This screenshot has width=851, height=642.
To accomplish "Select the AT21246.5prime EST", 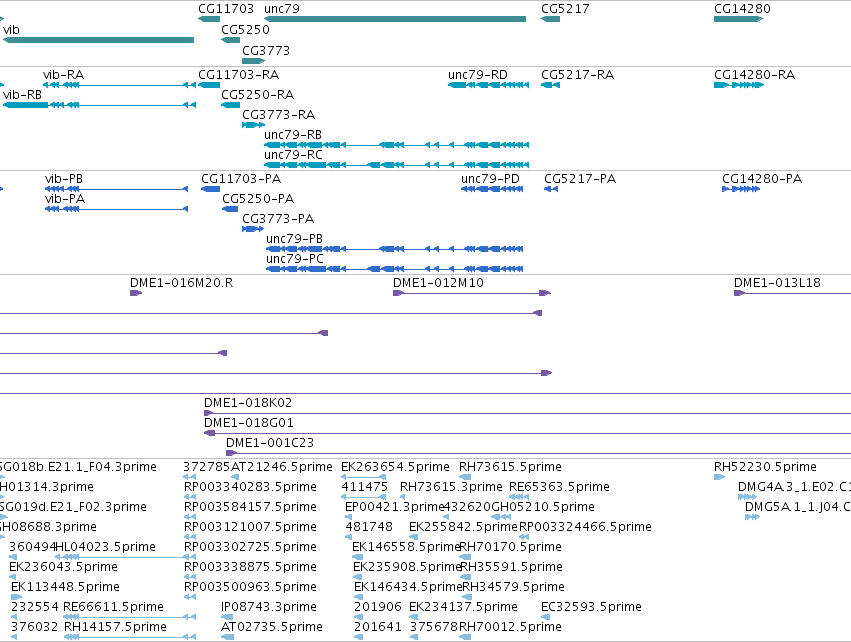I will [234, 477].
